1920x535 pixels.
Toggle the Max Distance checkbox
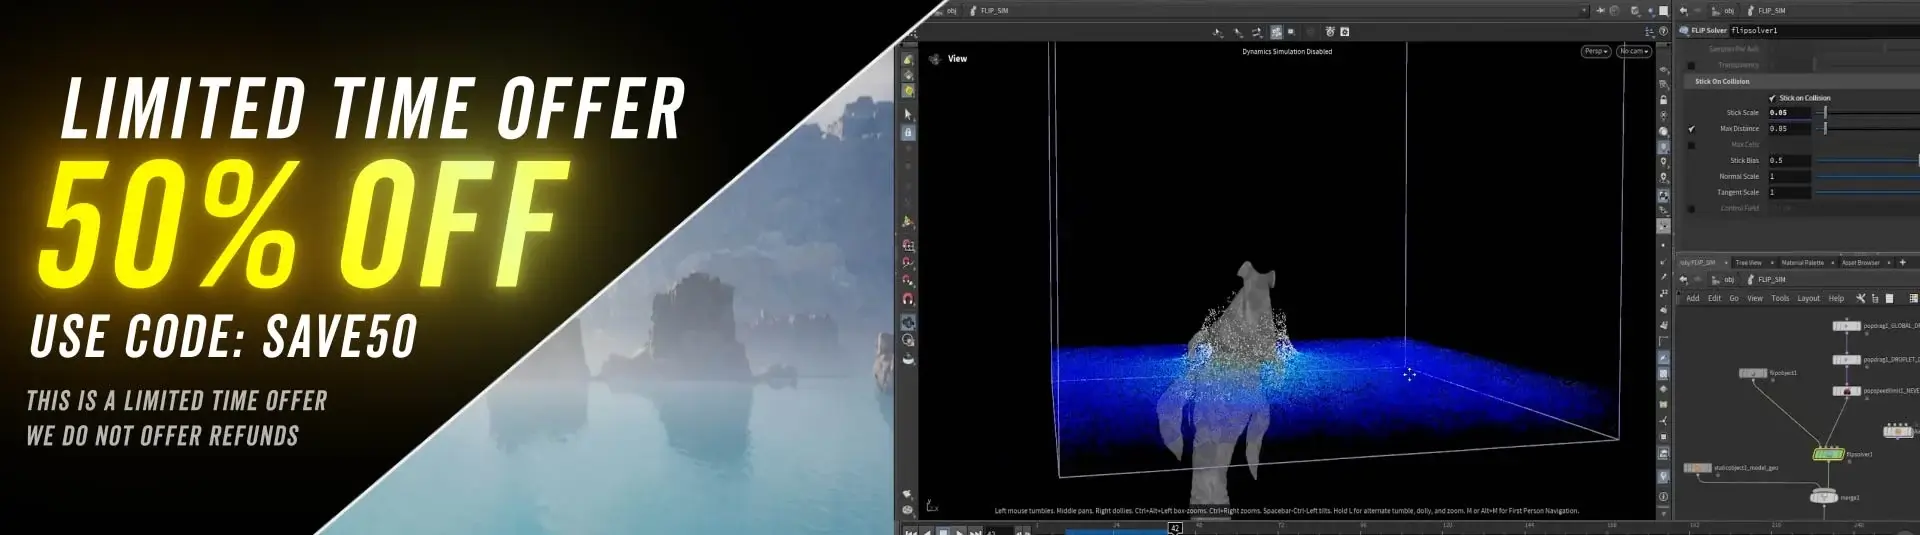(x=1691, y=129)
